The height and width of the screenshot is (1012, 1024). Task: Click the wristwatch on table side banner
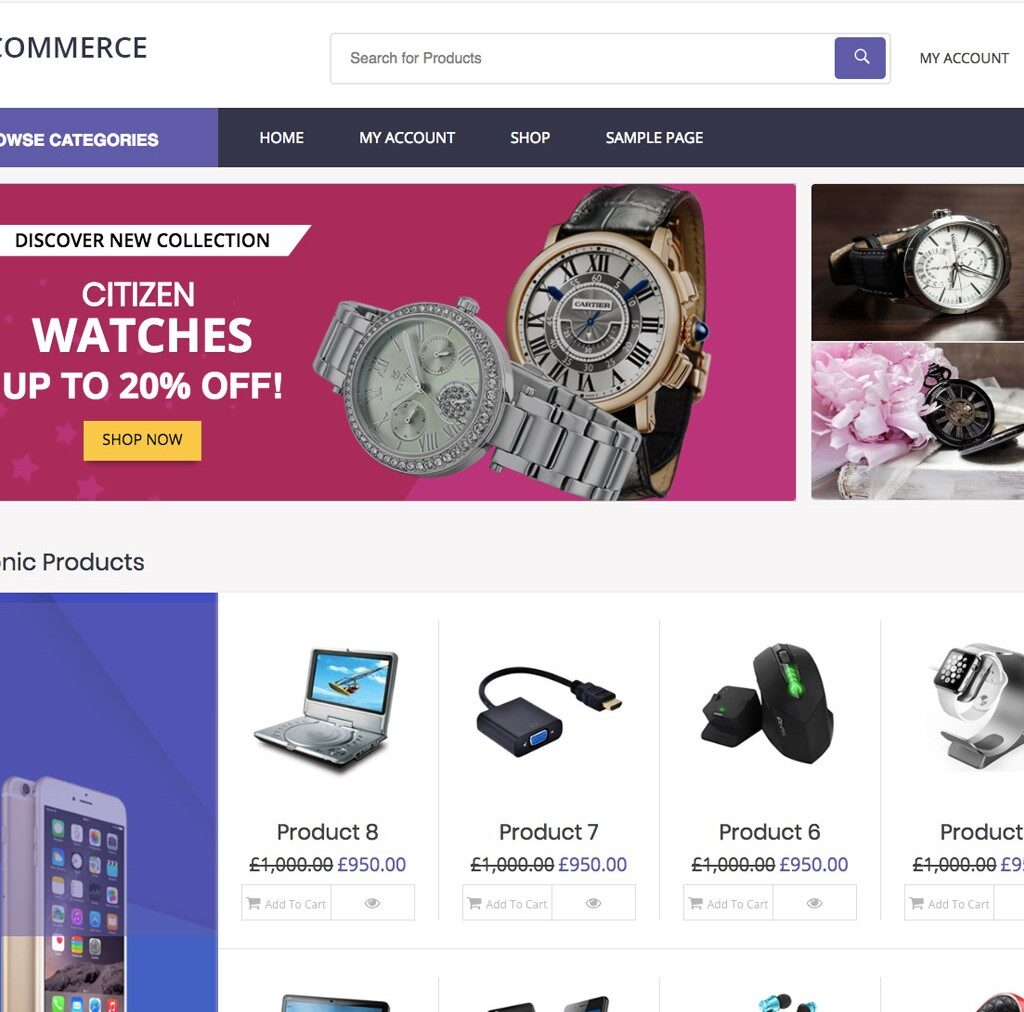[917, 262]
